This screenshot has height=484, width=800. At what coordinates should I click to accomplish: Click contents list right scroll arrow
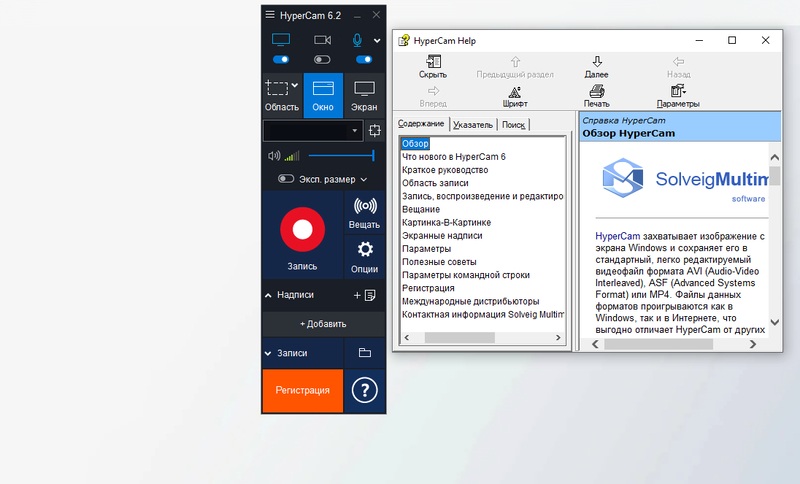click(558, 338)
